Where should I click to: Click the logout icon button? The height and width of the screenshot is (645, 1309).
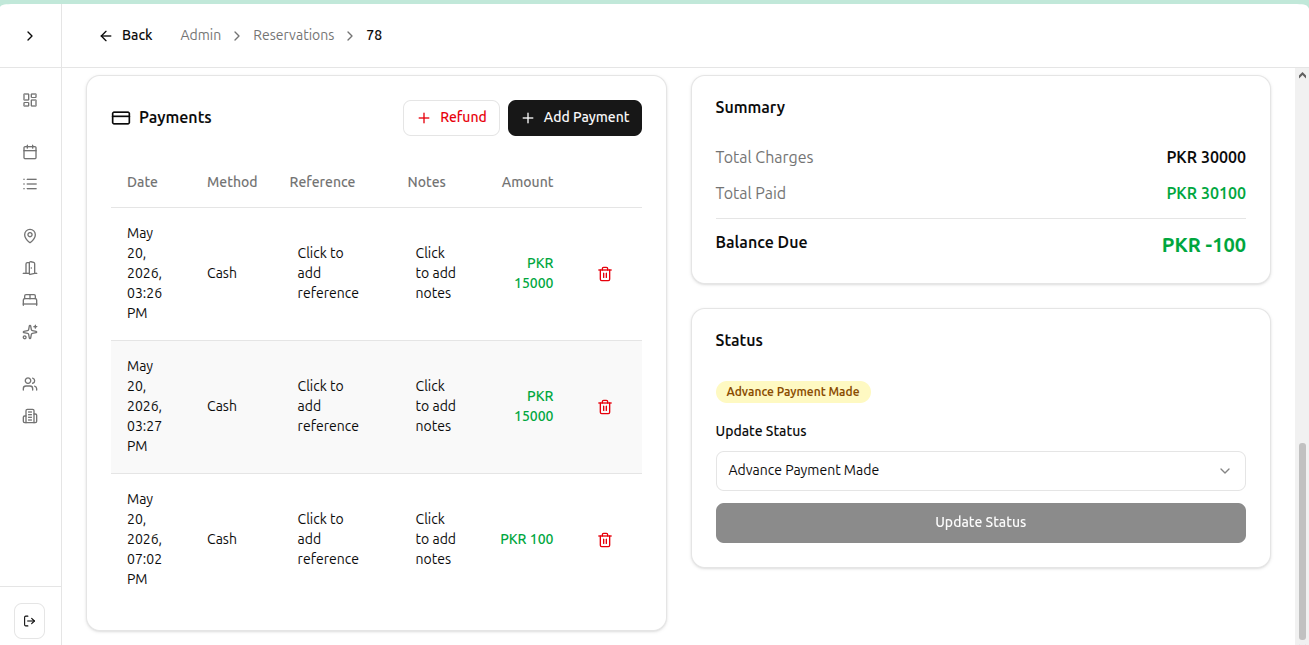[30, 621]
